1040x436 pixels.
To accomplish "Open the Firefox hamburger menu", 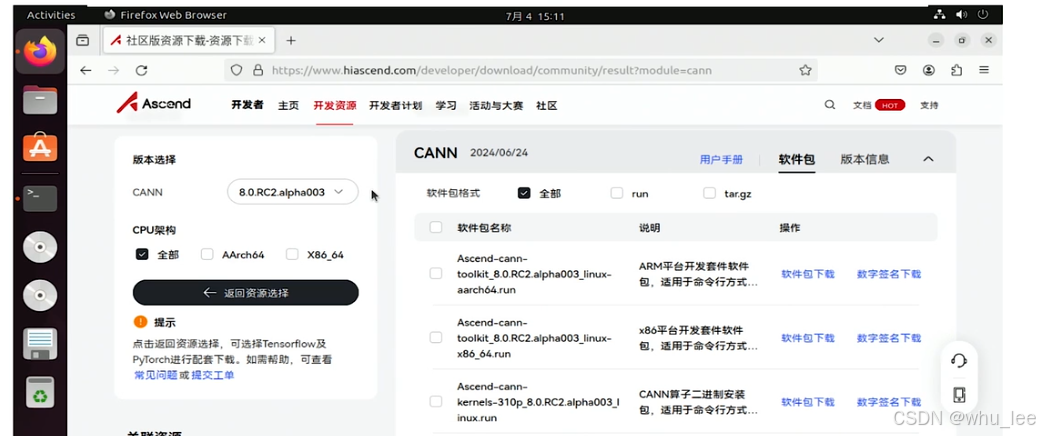I will [x=984, y=70].
